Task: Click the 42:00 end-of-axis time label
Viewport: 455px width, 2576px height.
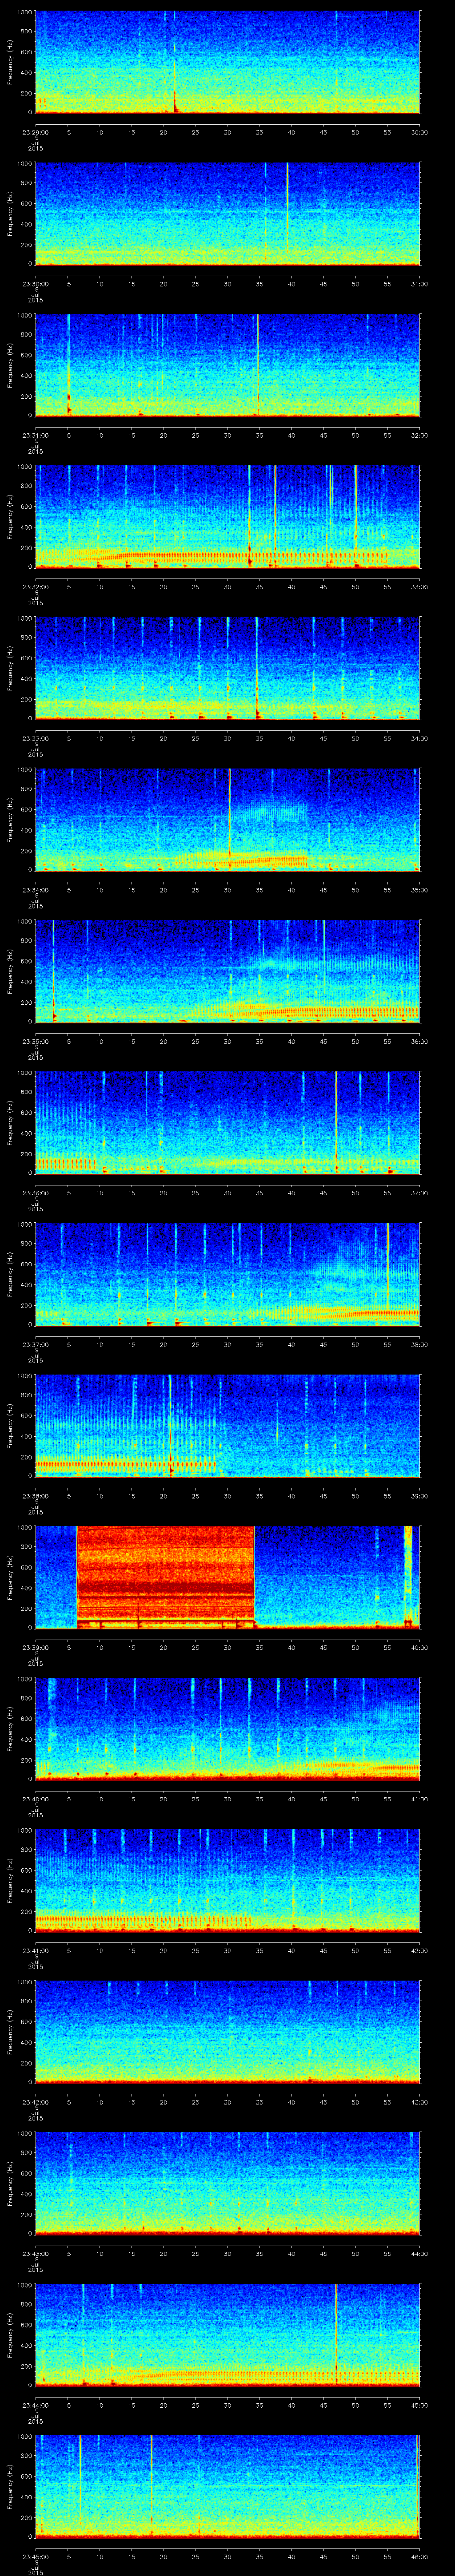Action: tap(419, 1950)
